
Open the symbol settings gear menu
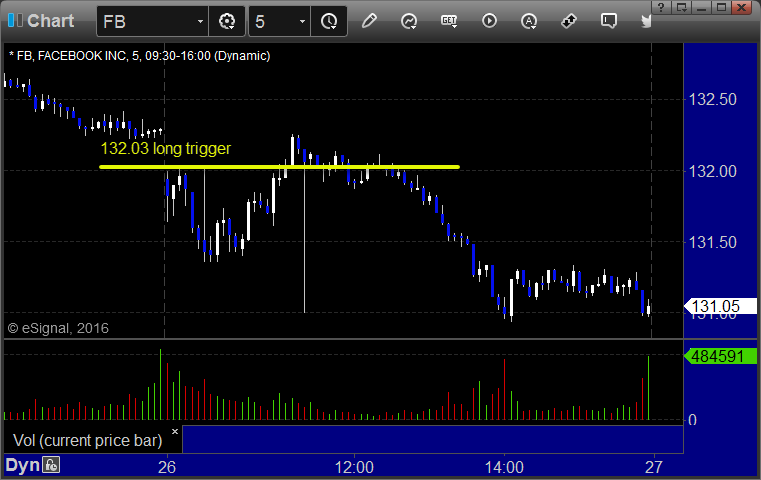(x=227, y=21)
